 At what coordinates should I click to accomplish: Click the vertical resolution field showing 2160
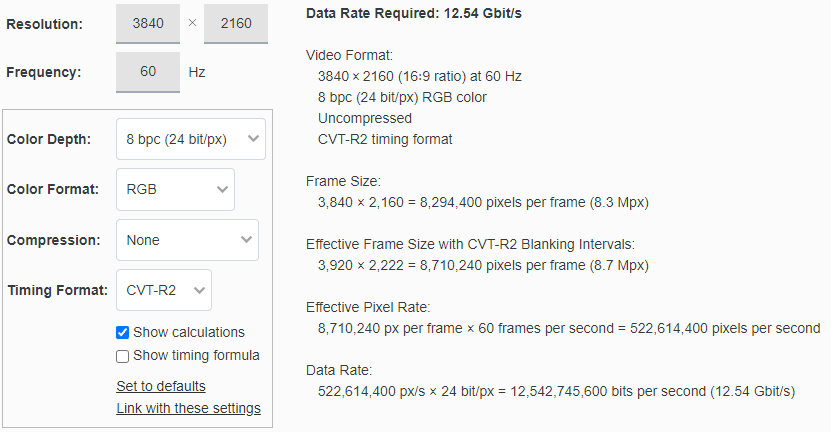(x=235, y=23)
